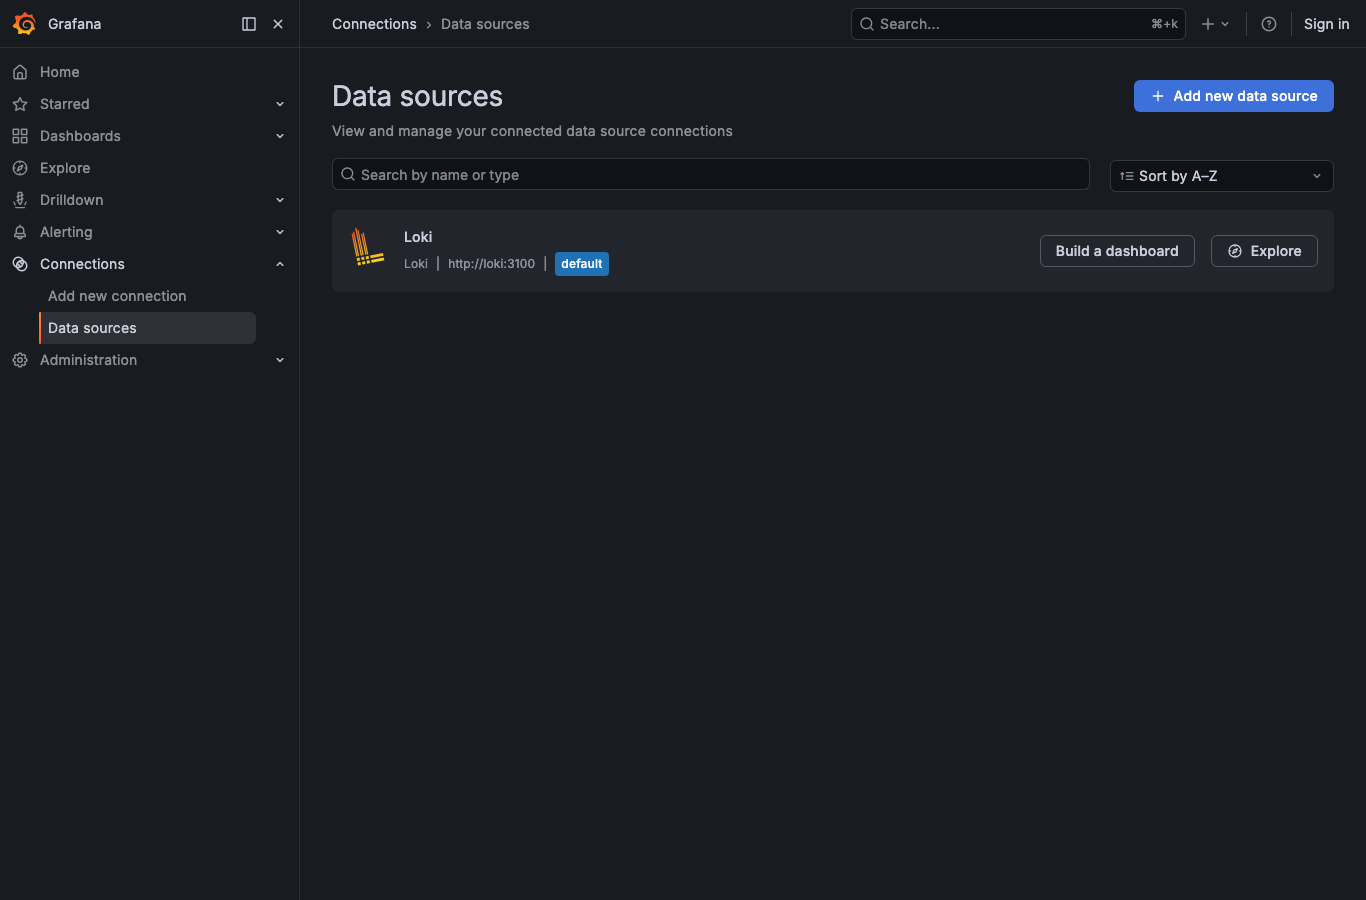Open the Alerting menu item
Viewport: 1366px width, 900px height.
[x=66, y=232]
